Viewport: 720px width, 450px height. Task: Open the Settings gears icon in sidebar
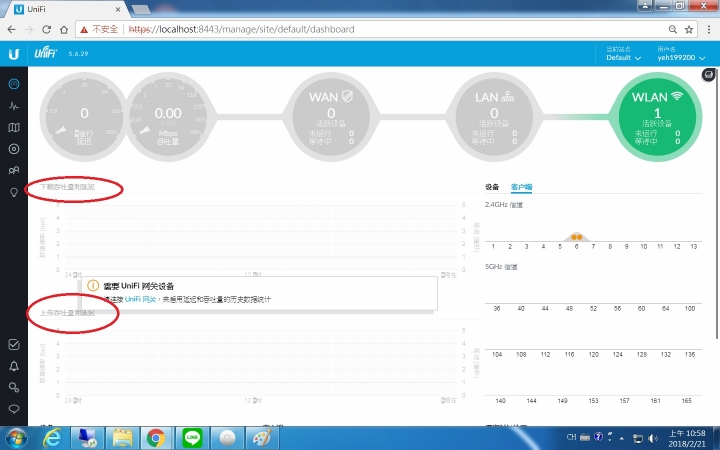14,387
